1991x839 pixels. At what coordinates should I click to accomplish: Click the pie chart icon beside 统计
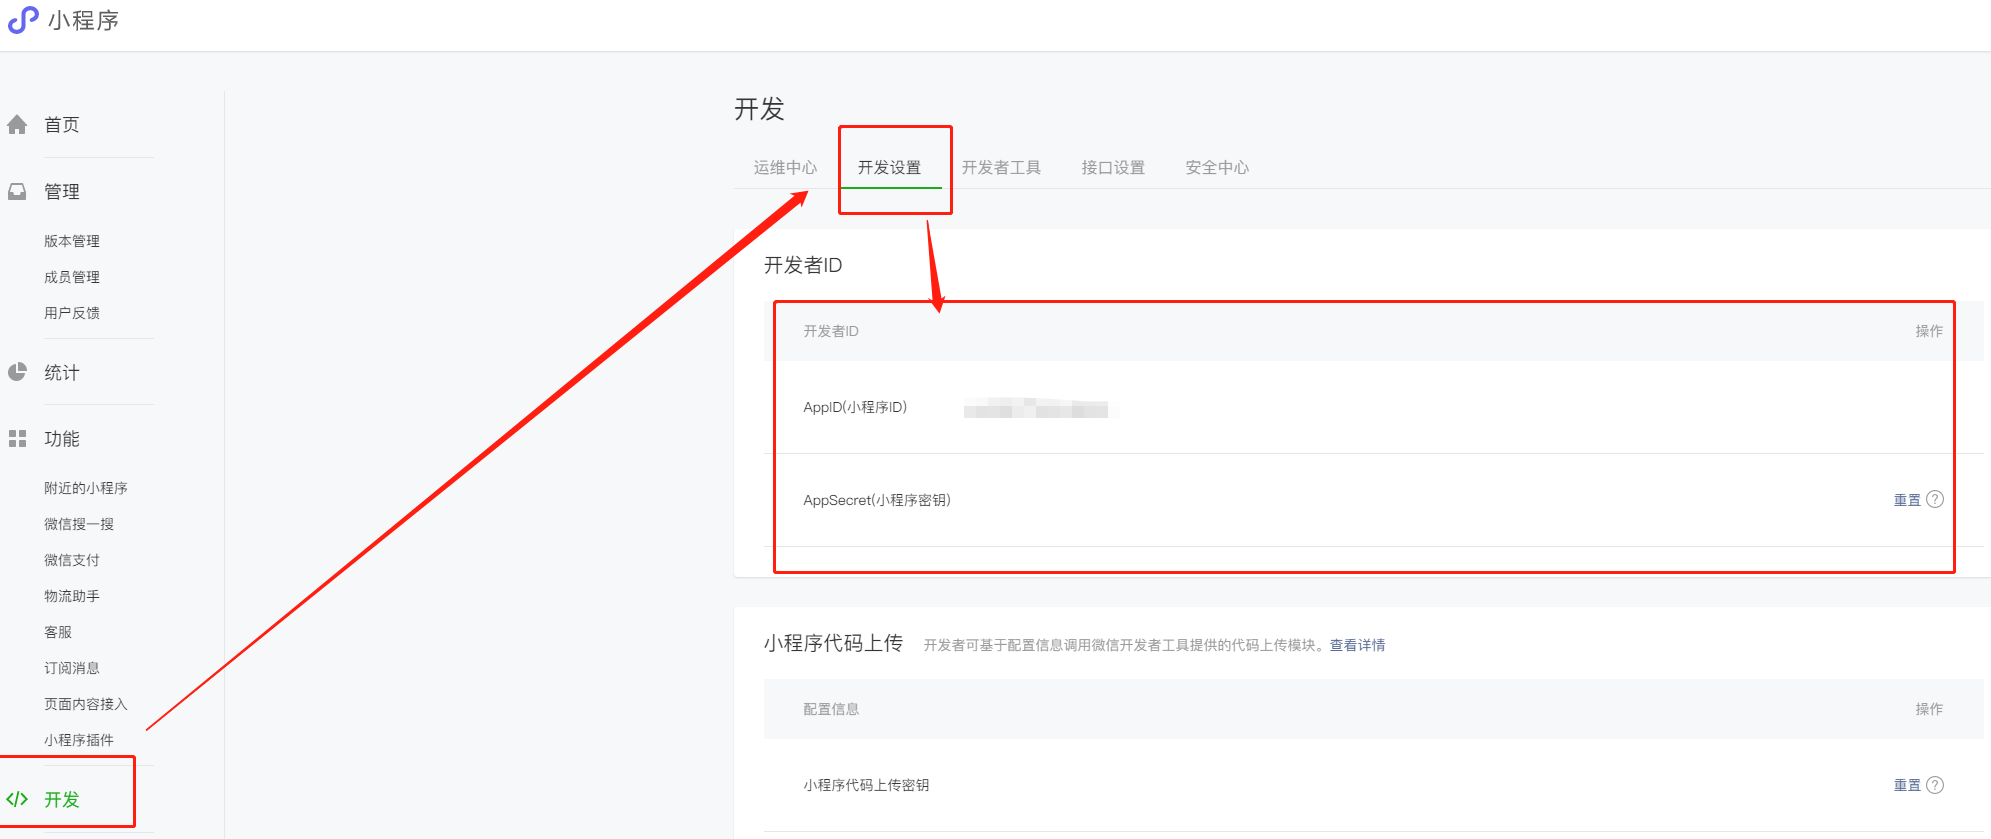[x=17, y=372]
